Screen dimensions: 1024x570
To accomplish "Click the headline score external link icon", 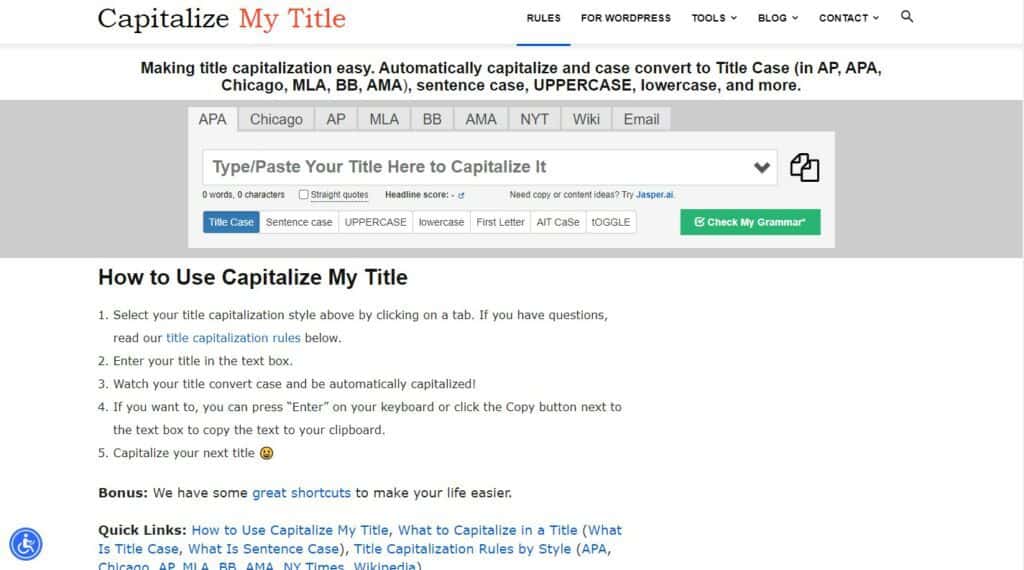I will [461, 195].
